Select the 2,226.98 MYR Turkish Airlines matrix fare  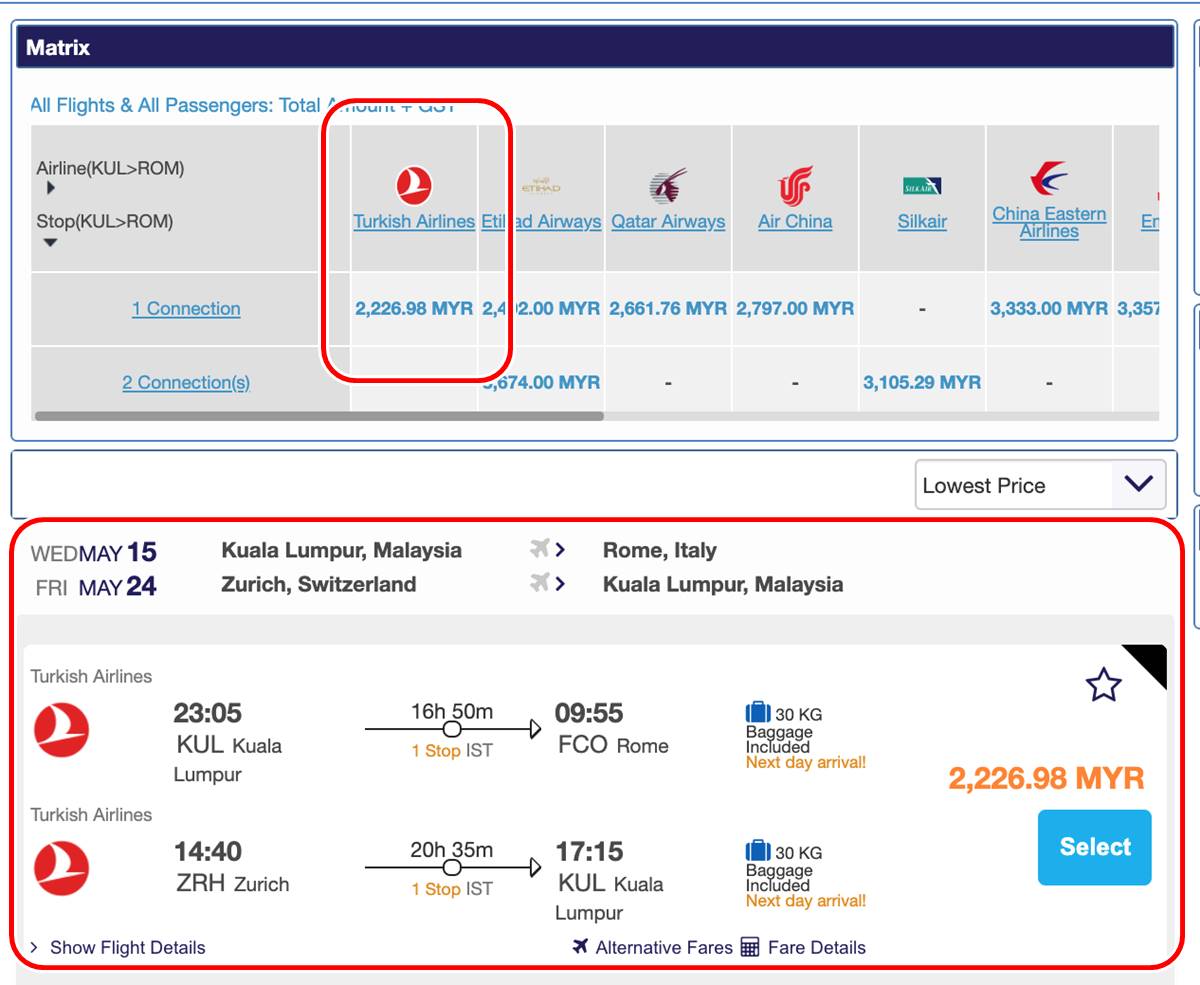(x=414, y=309)
